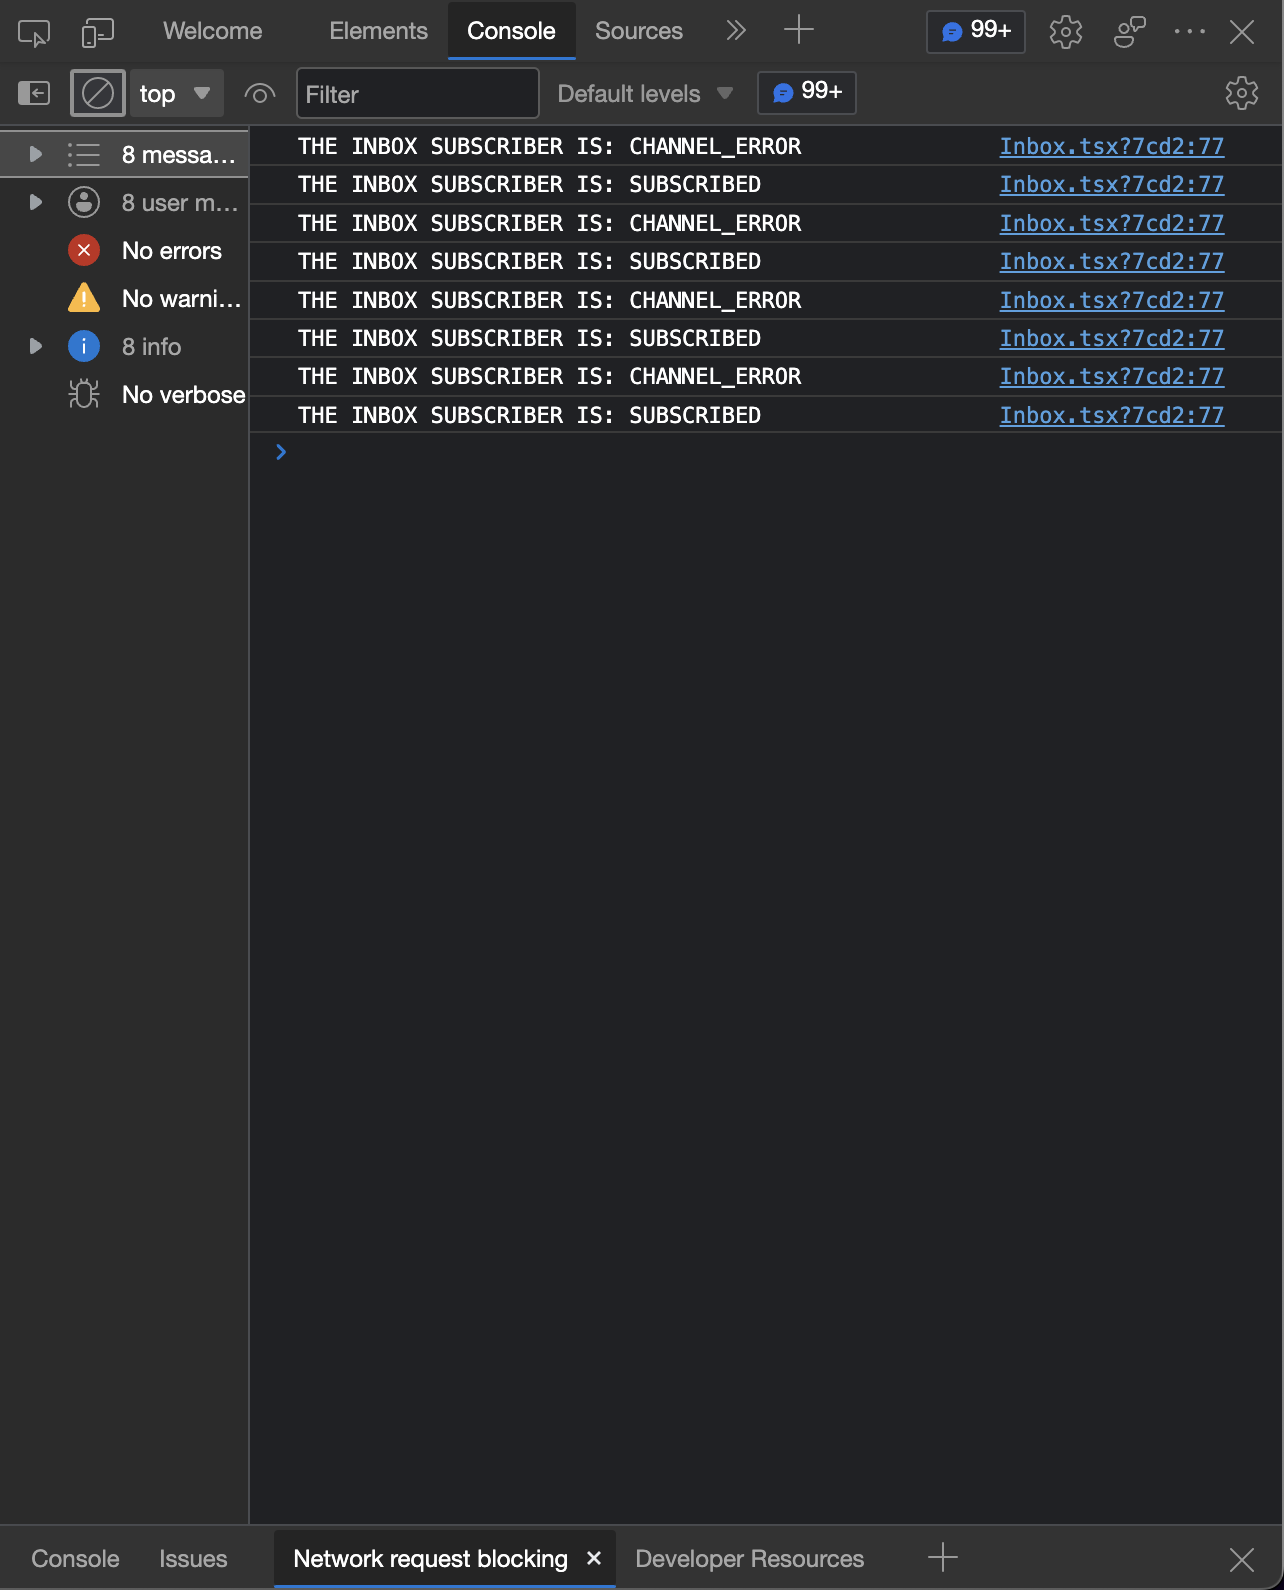Screen dimensions: 1284x1590
Task: Open the Inbox.tsx source link
Action: [x=1111, y=146]
